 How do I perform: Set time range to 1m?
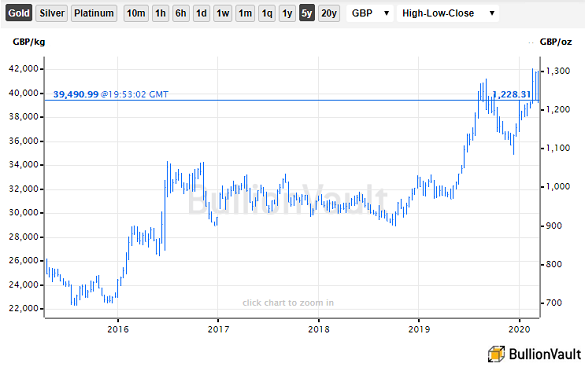[x=245, y=13]
